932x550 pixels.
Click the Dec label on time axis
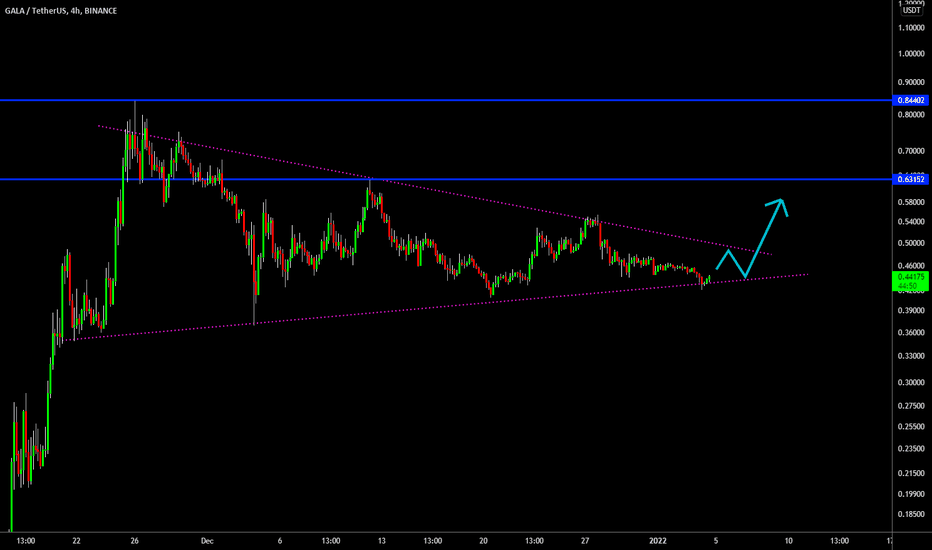pos(207,541)
